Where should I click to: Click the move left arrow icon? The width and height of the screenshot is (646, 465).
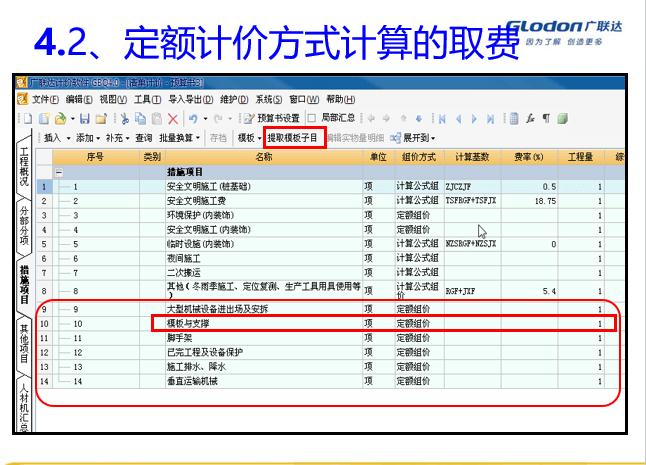[x=371, y=119]
